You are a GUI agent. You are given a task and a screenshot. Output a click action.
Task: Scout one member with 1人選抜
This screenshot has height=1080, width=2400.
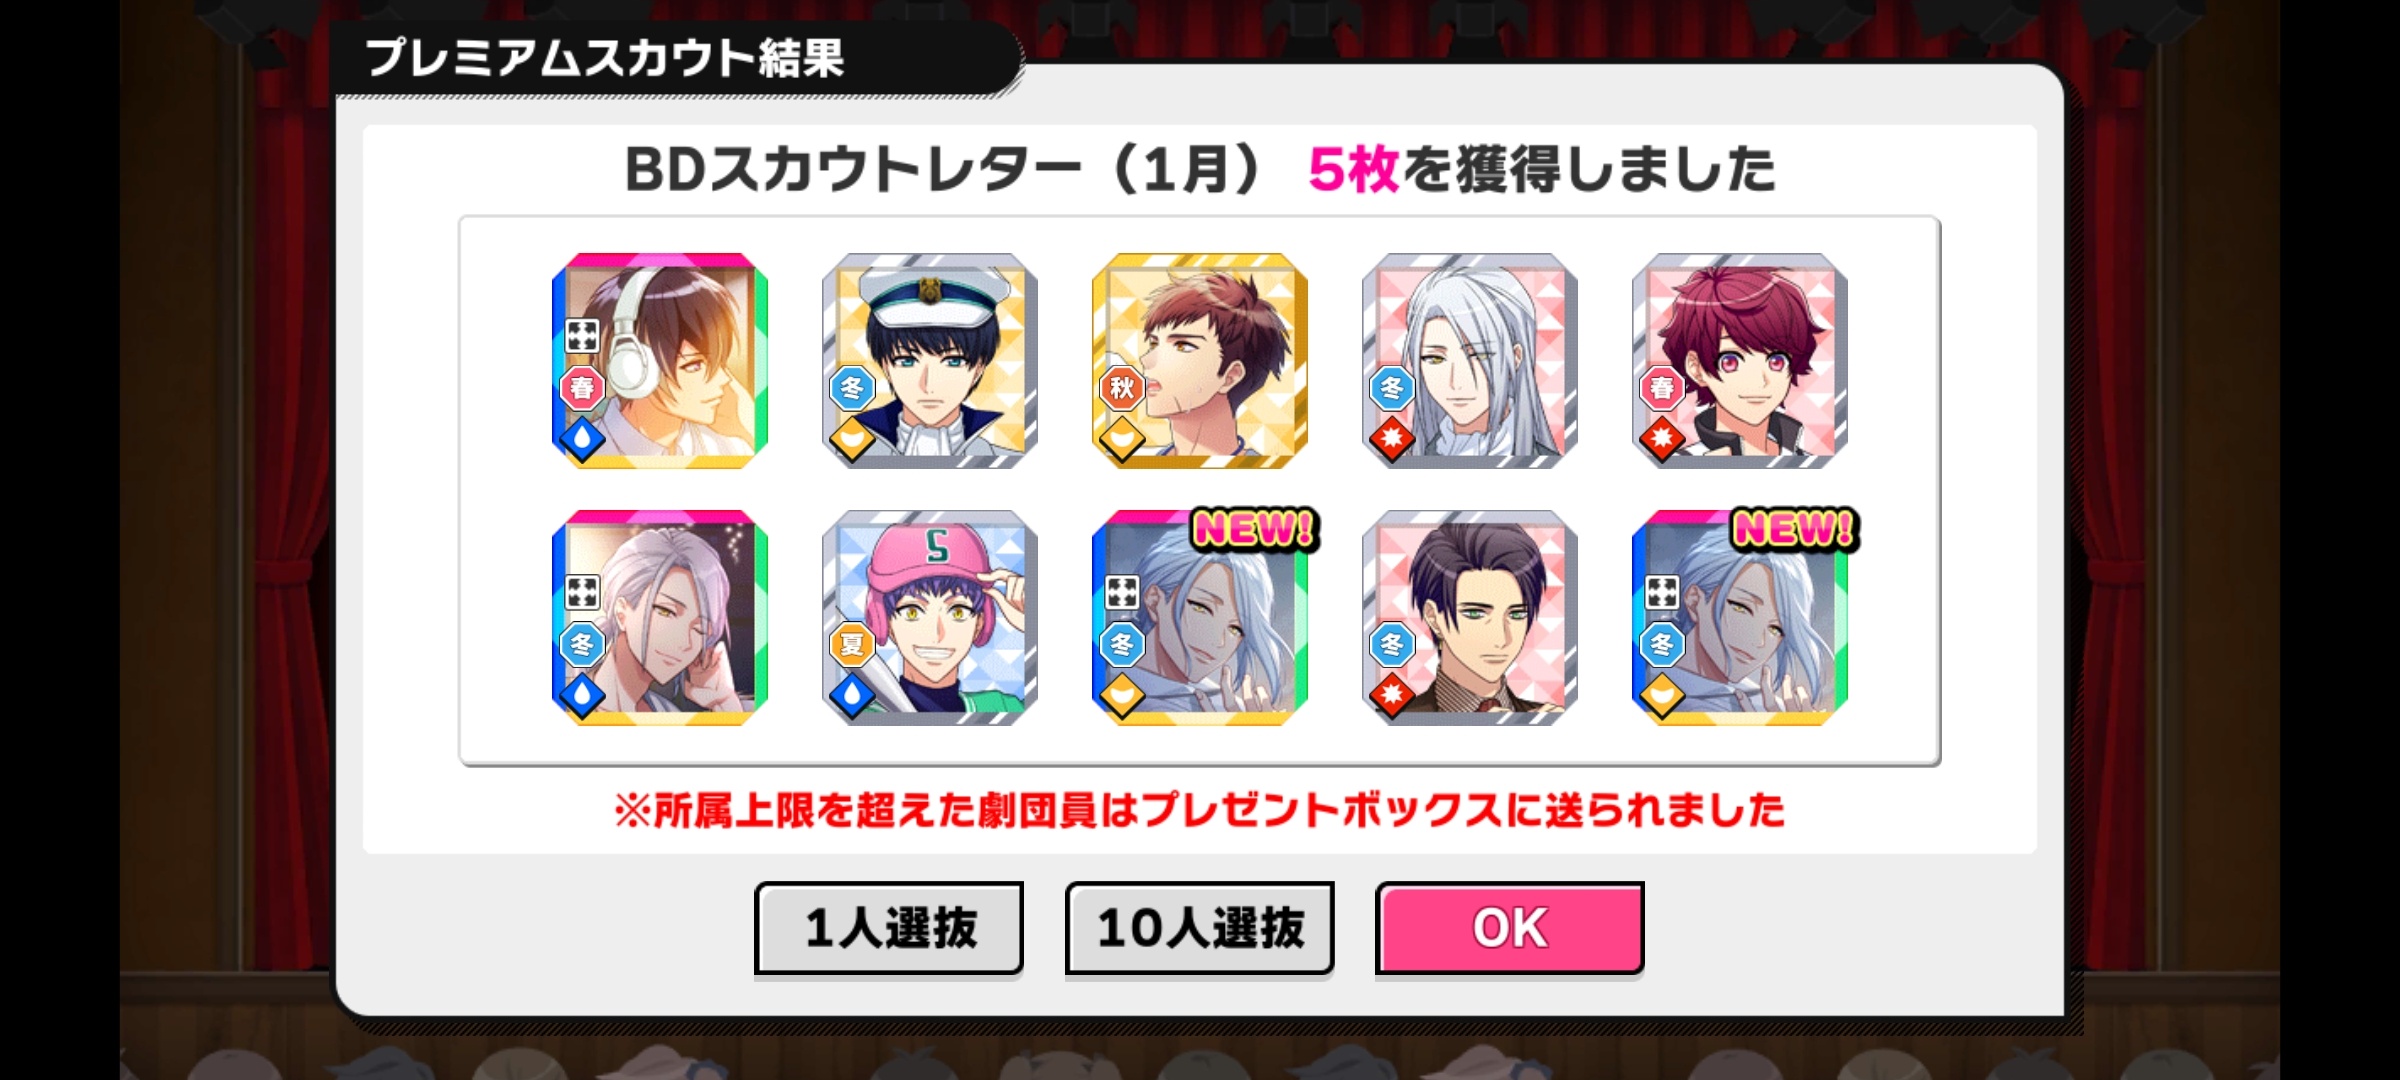click(889, 928)
